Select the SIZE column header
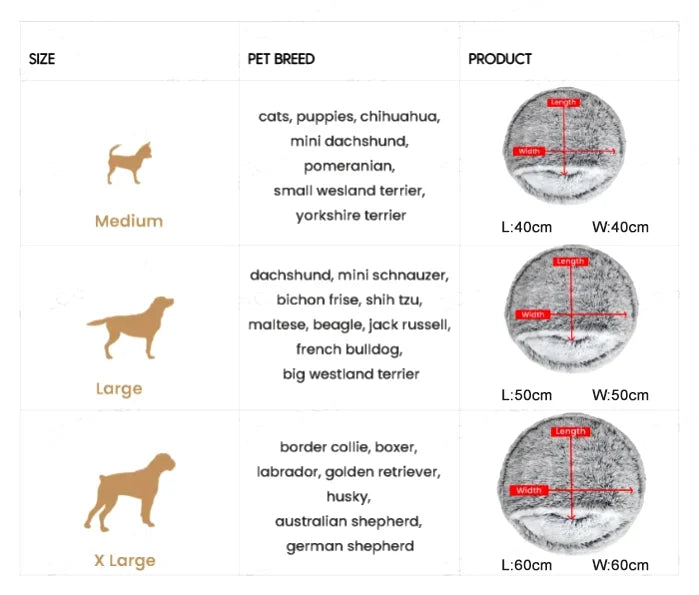Image resolution: width=699 pixels, height=595 pixels. coord(42,59)
